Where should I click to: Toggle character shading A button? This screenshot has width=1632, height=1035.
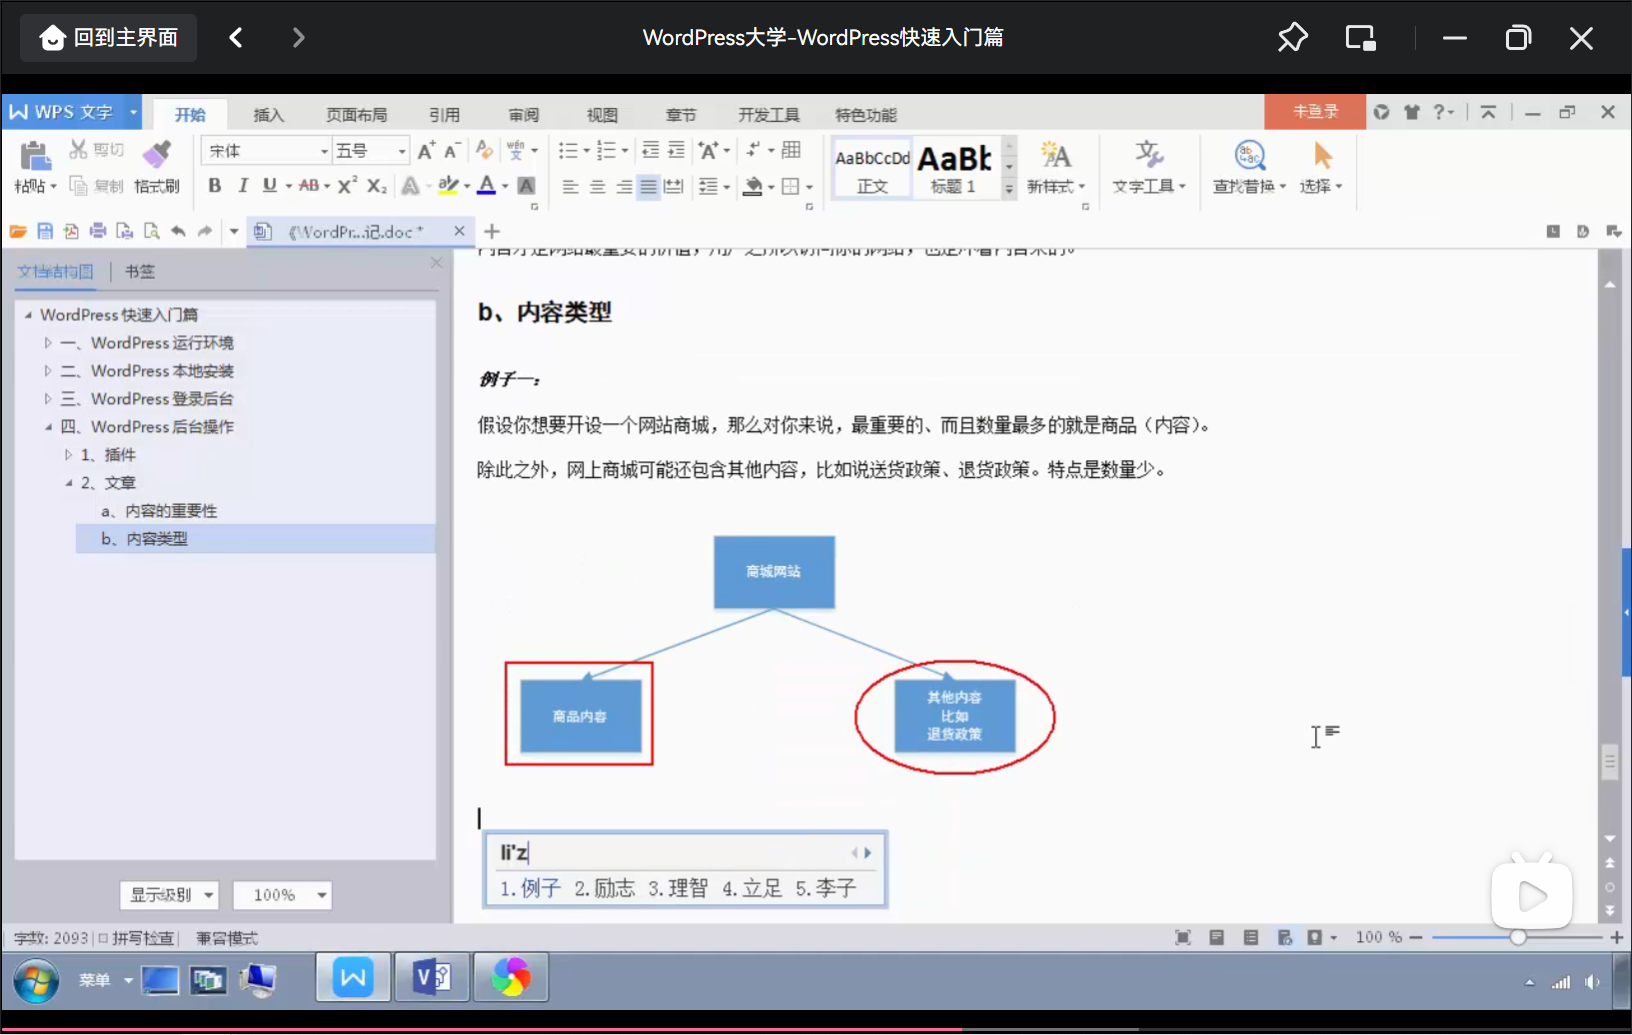point(526,185)
